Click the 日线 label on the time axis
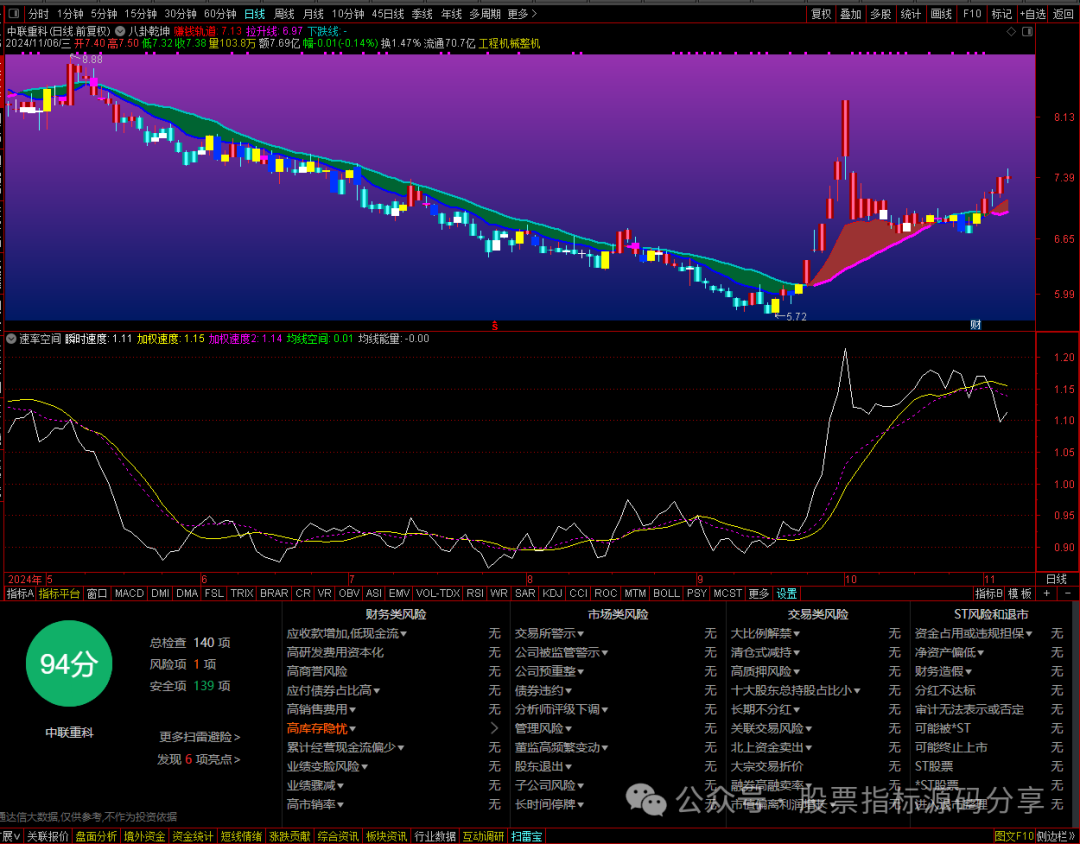This screenshot has height=844, width=1080. tap(1056, 579)
